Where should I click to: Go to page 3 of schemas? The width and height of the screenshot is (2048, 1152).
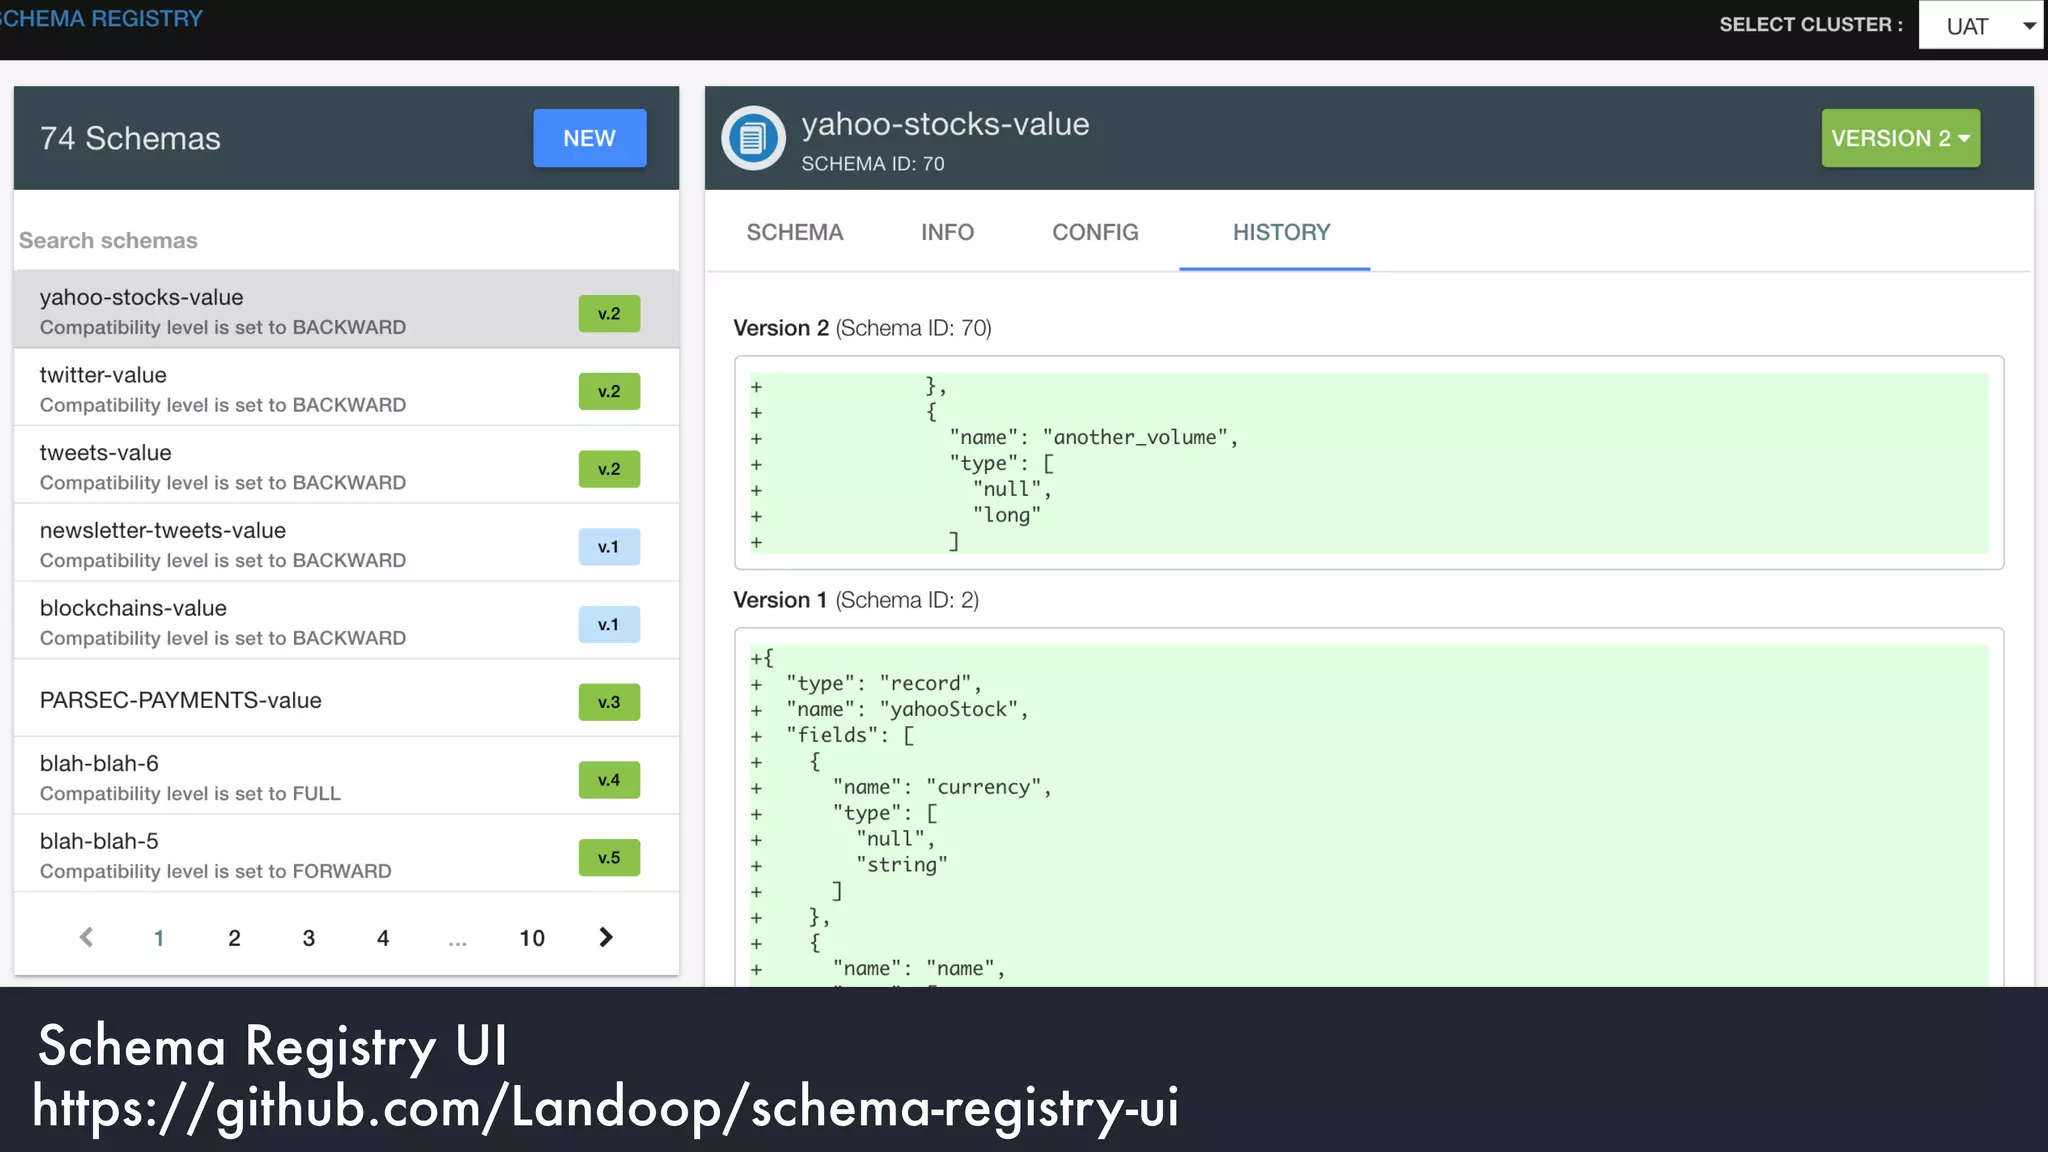coord(308,938)
